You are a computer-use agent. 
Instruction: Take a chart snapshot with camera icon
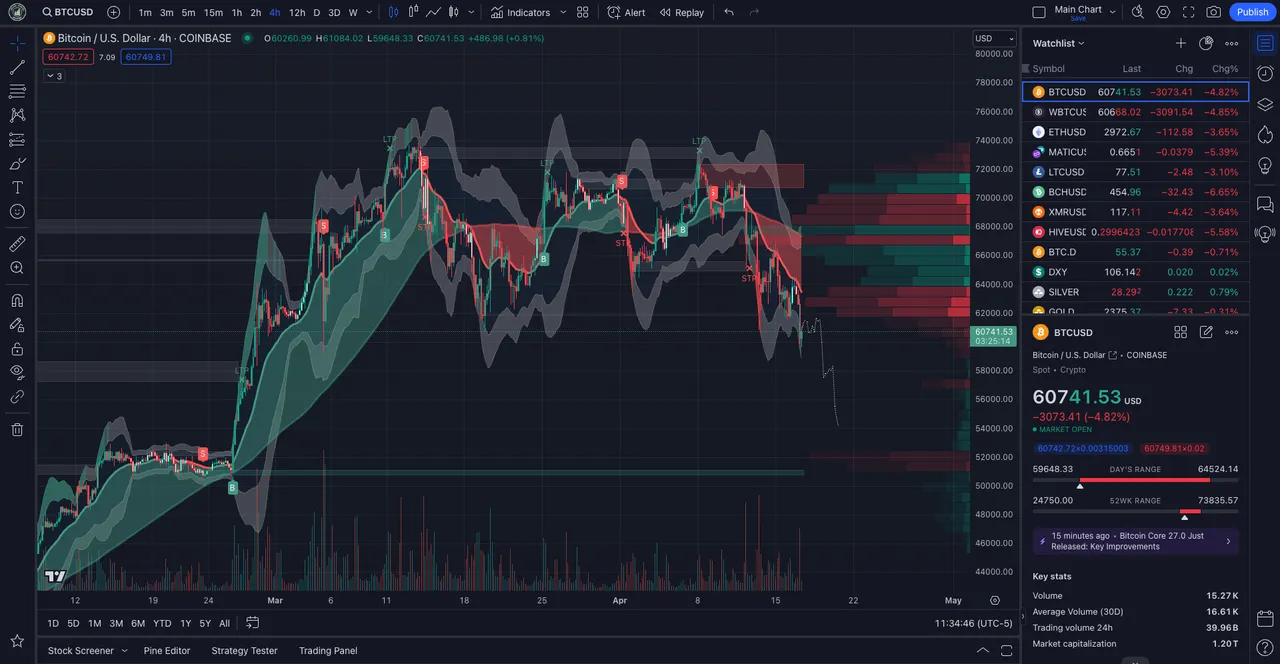[1213, 12]
